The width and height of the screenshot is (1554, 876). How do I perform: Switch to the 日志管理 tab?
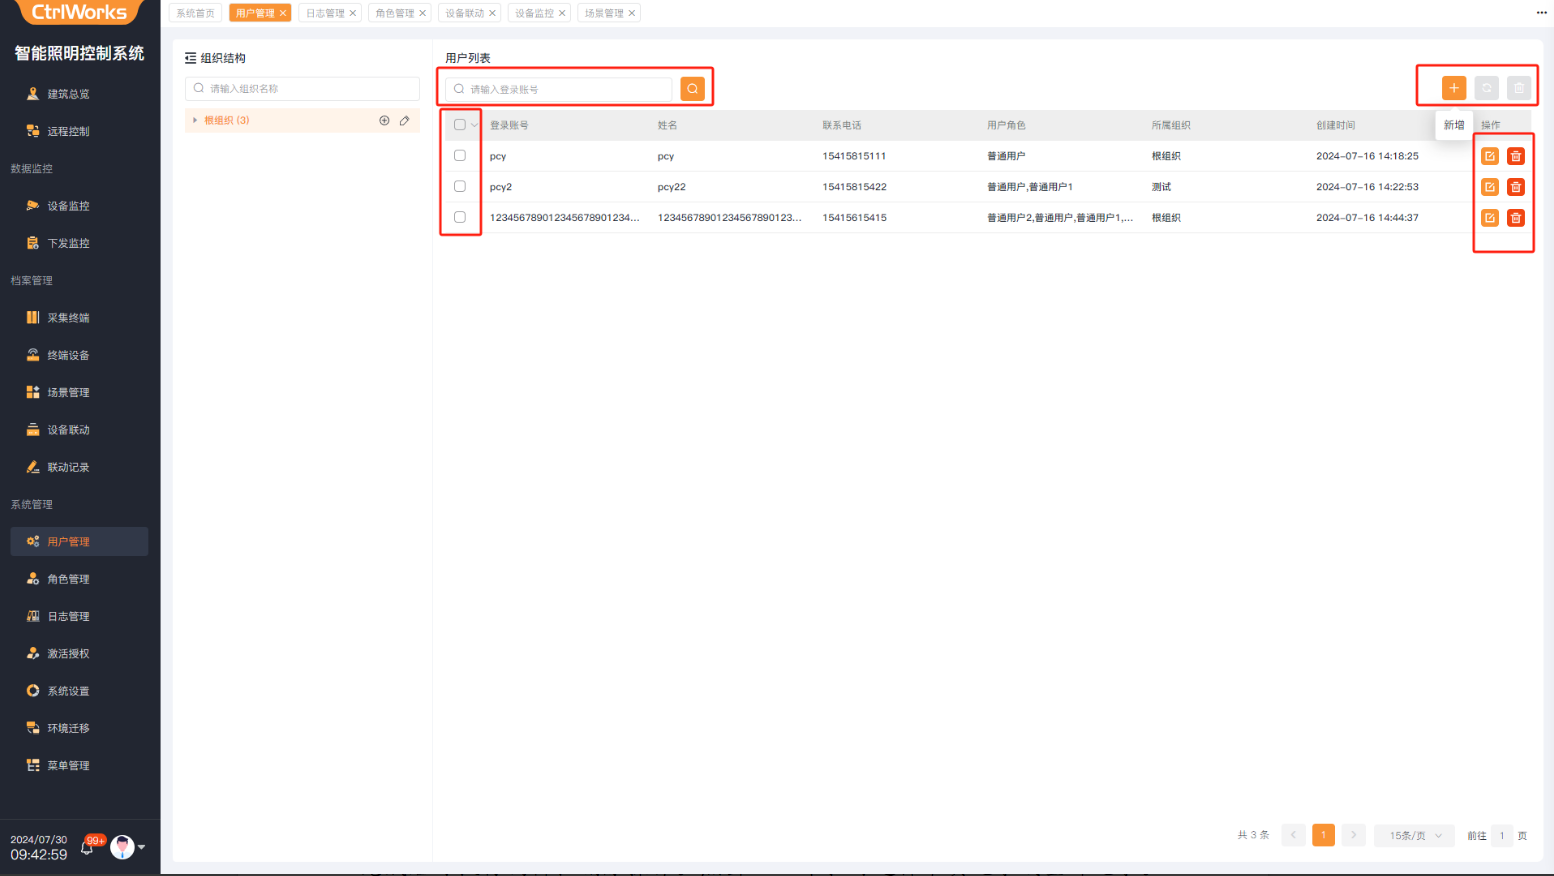325,13
